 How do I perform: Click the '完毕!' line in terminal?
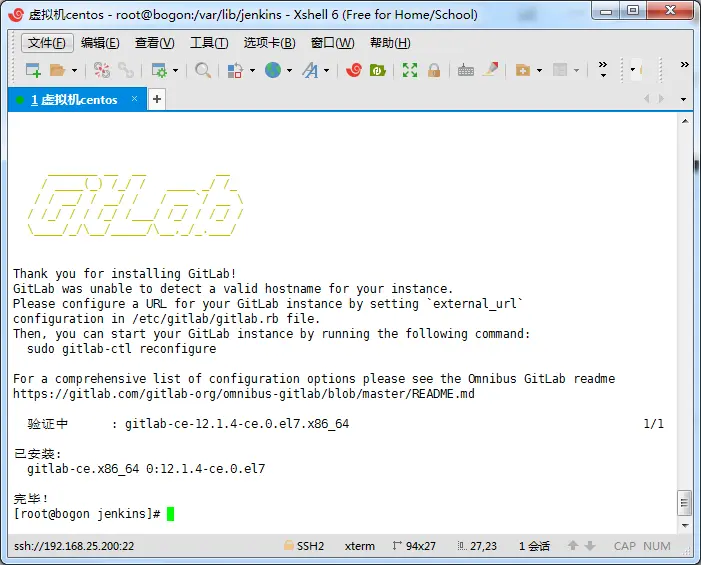(30, 498)
